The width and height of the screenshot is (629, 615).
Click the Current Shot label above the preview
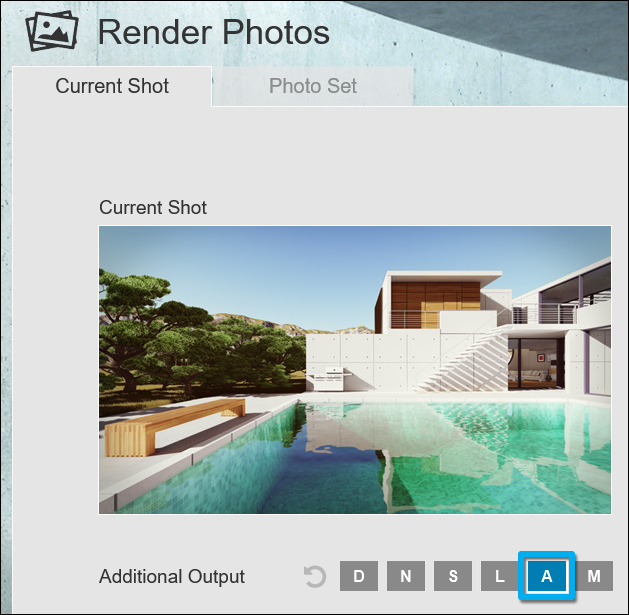click(153, 208)
